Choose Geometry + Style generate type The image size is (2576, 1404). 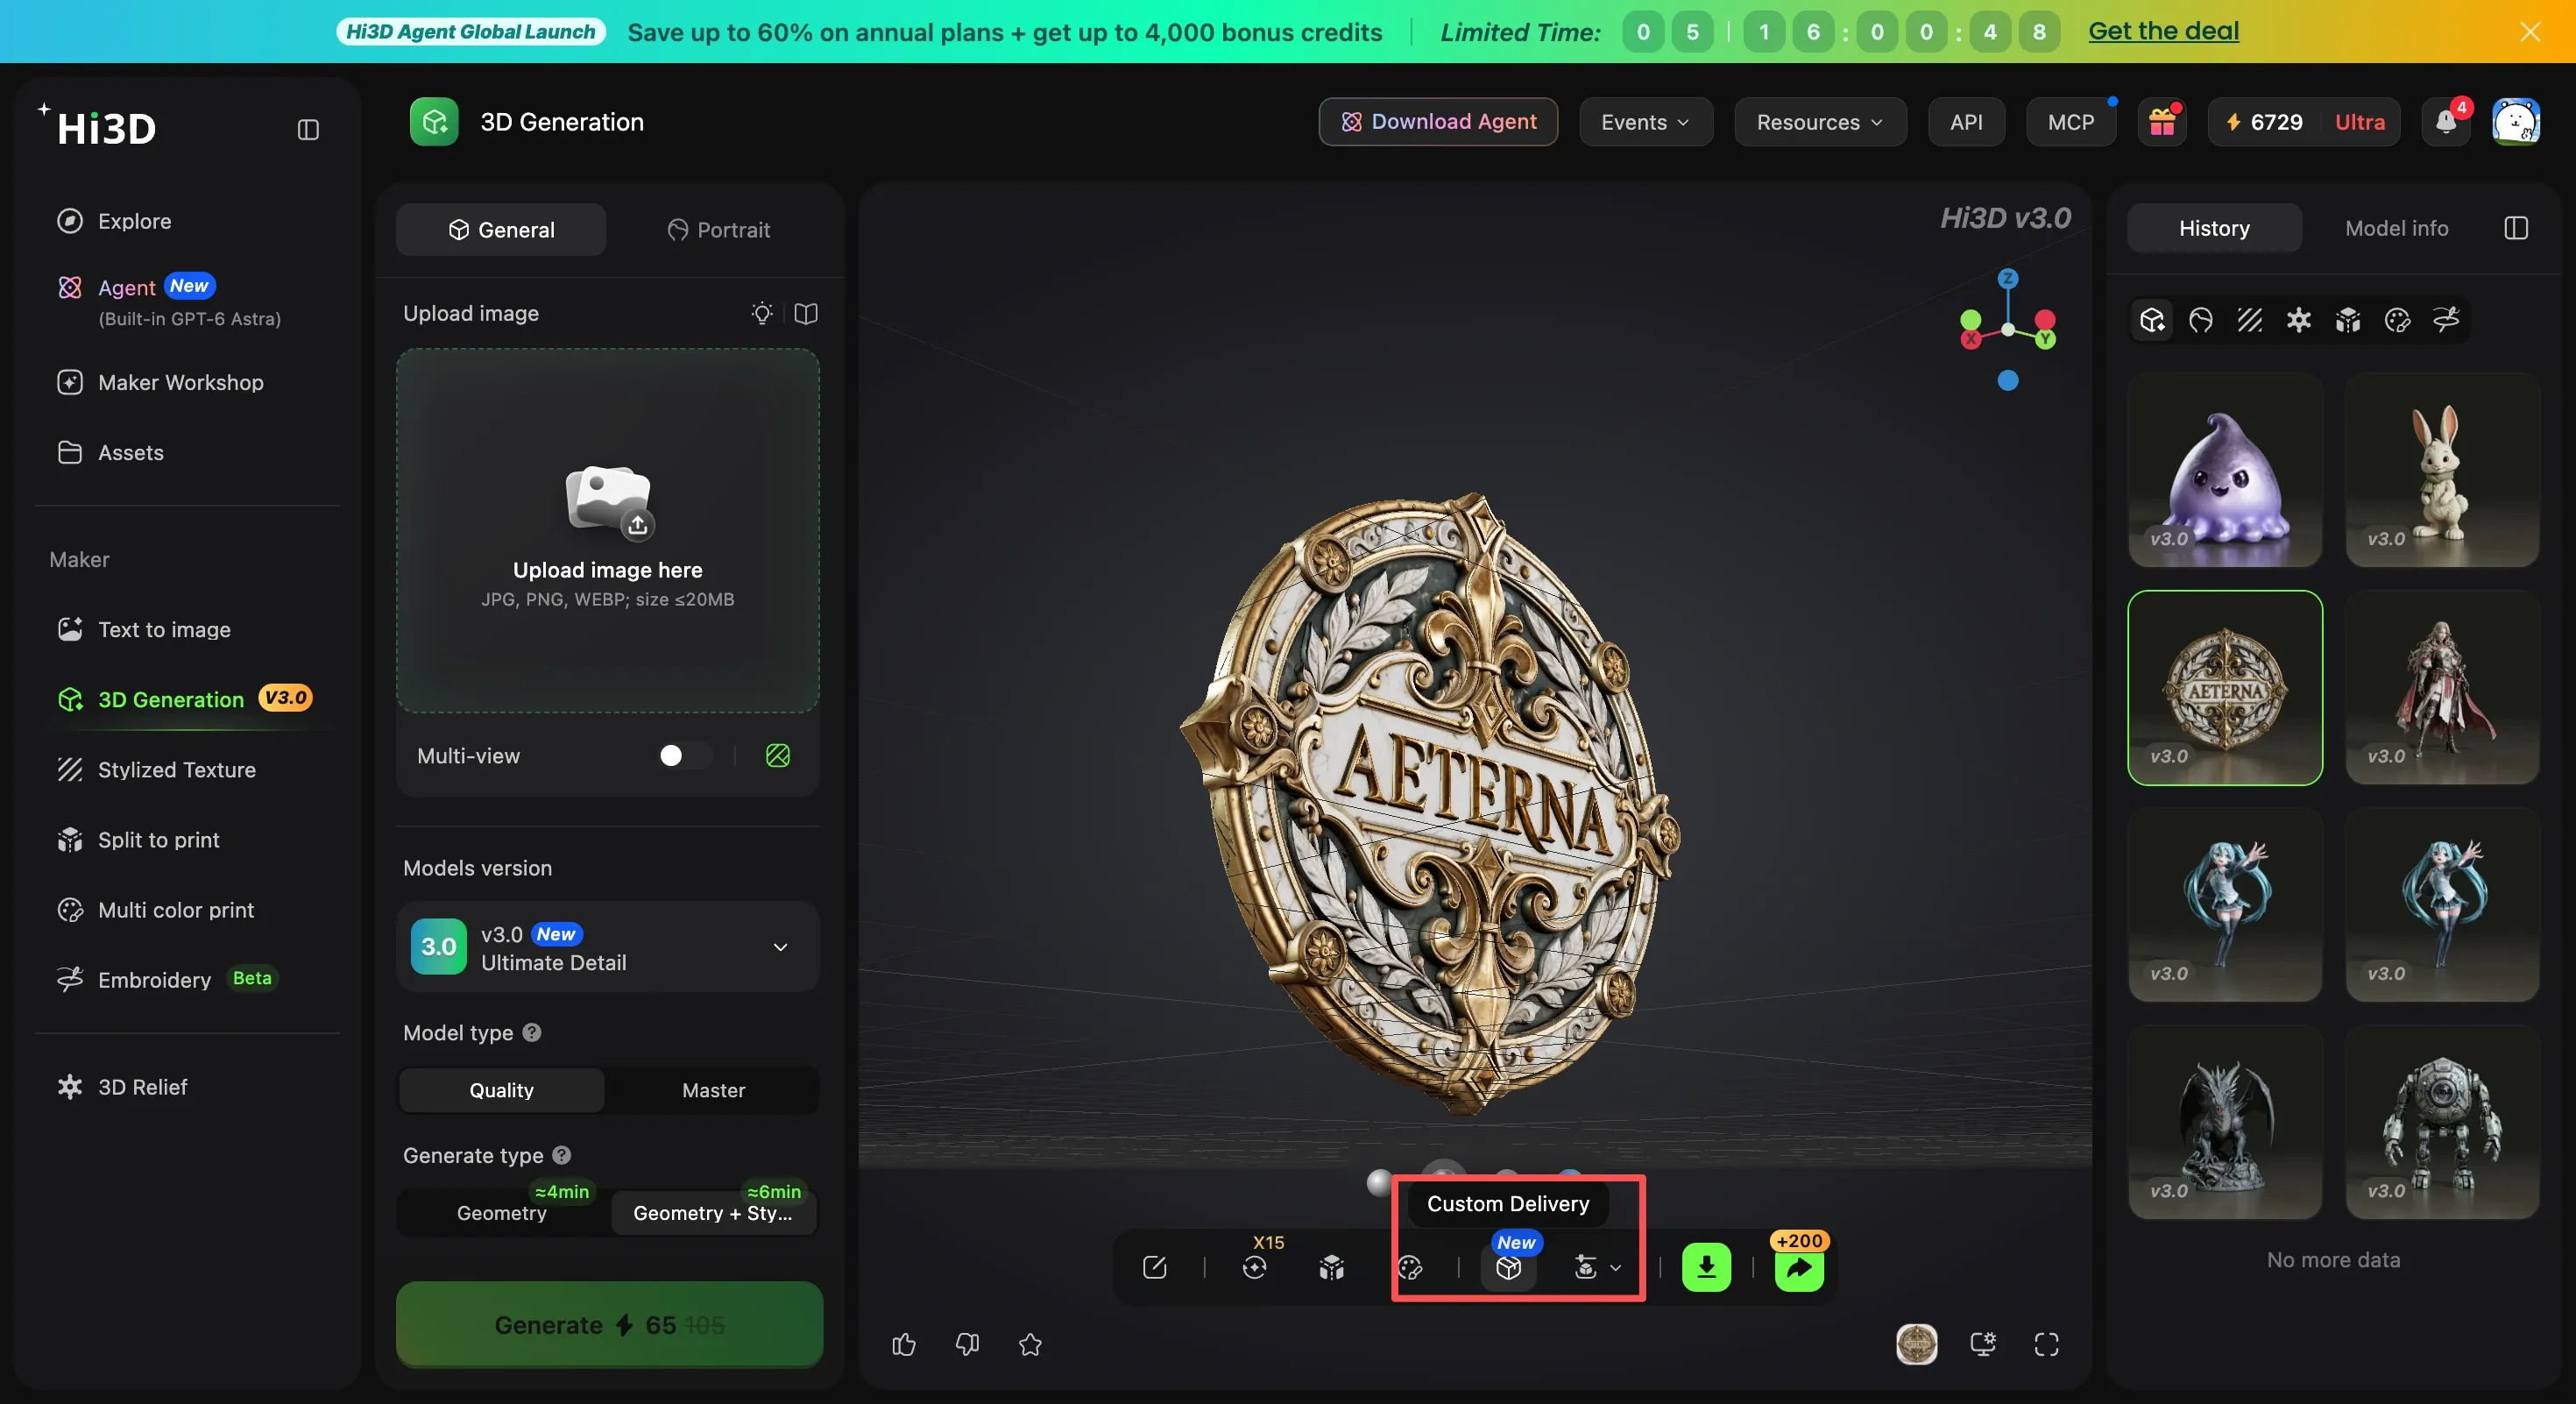click(713, 1213)
